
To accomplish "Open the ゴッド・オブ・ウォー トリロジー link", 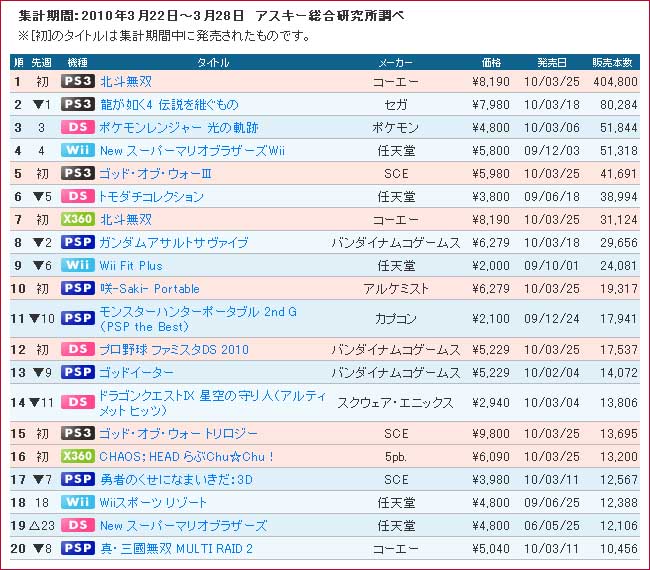I will (x=179, y=434).
